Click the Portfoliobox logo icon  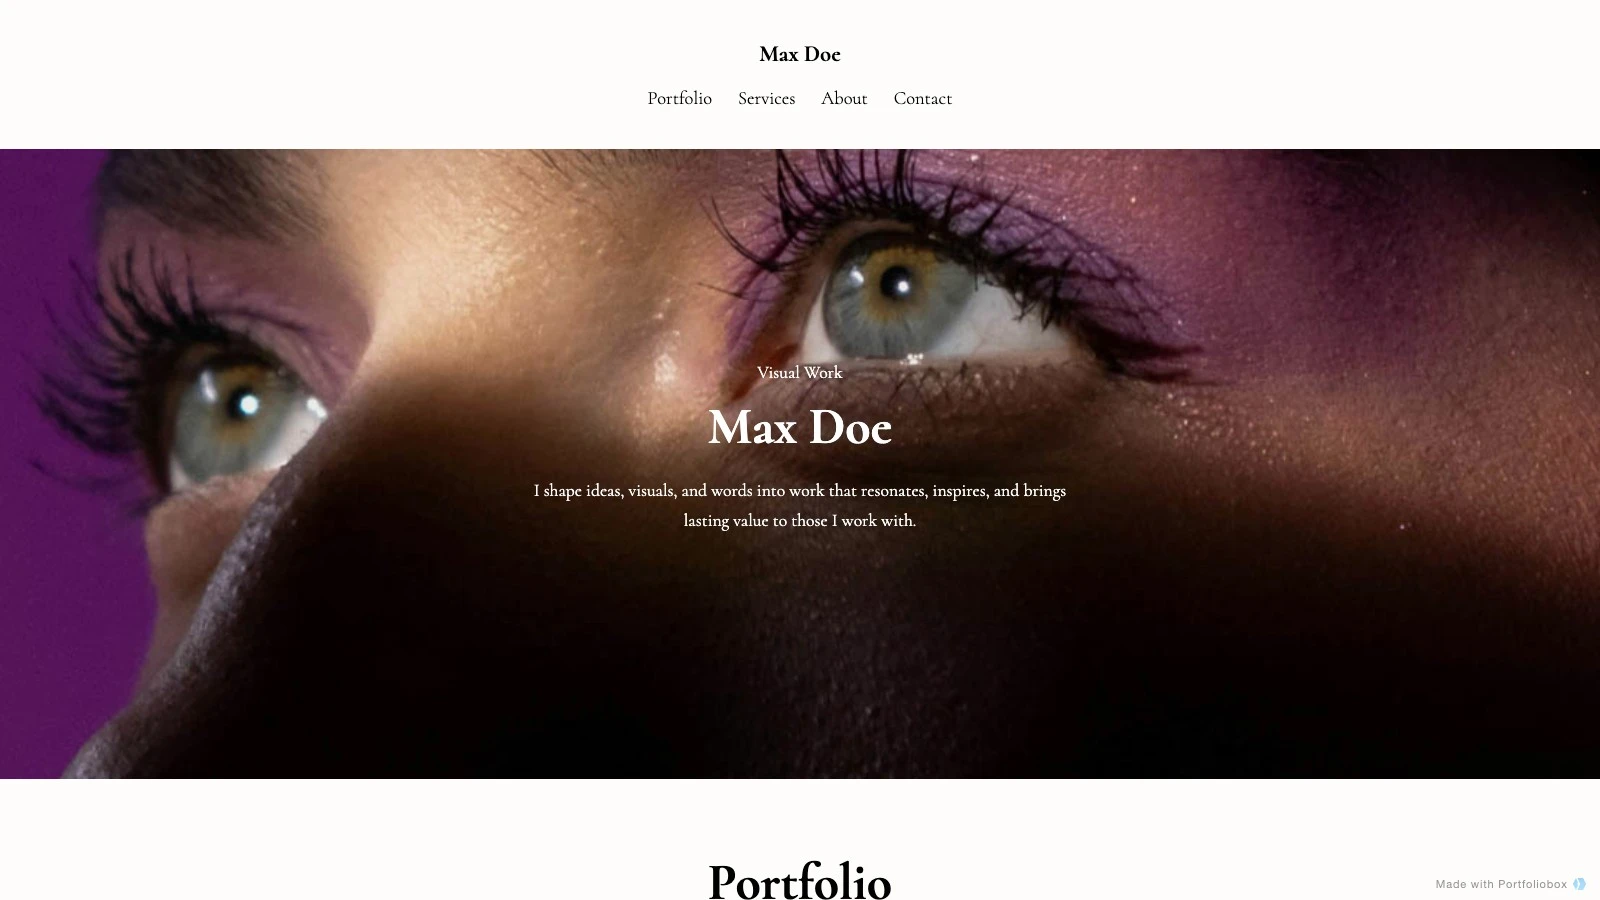pyautogui.click(x=1579, y=884)
